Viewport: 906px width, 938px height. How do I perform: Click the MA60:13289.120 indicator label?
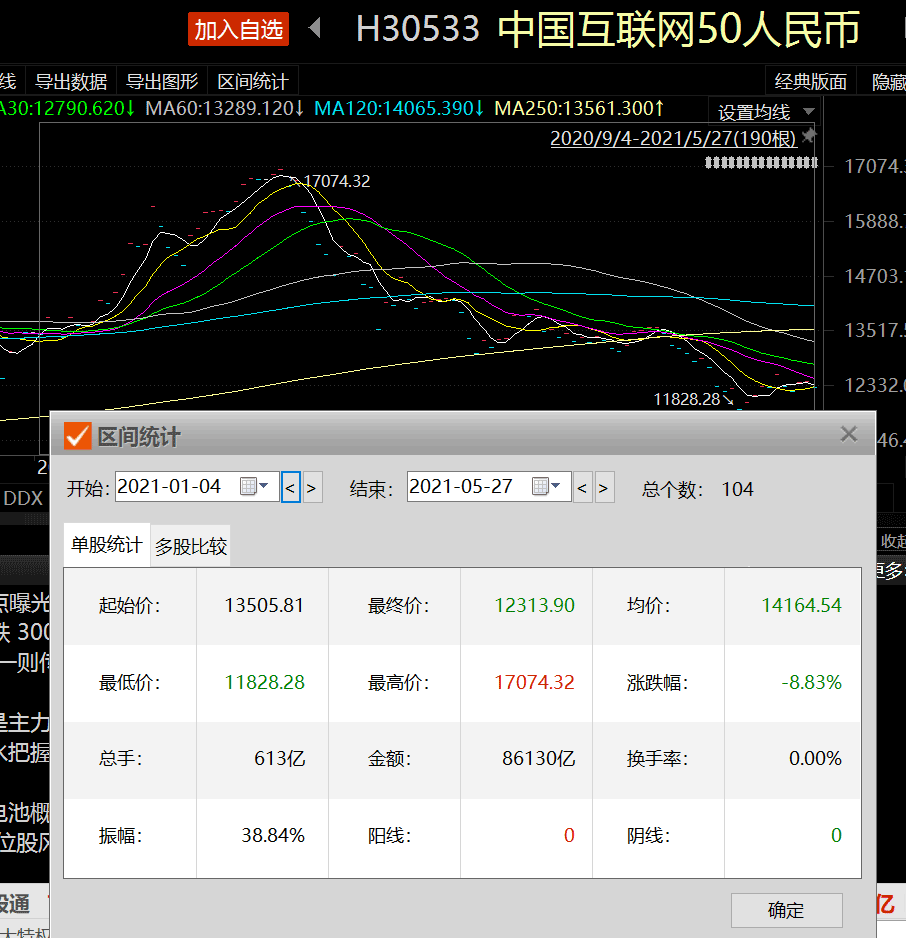pyautogui.click(x=225, y=108)
